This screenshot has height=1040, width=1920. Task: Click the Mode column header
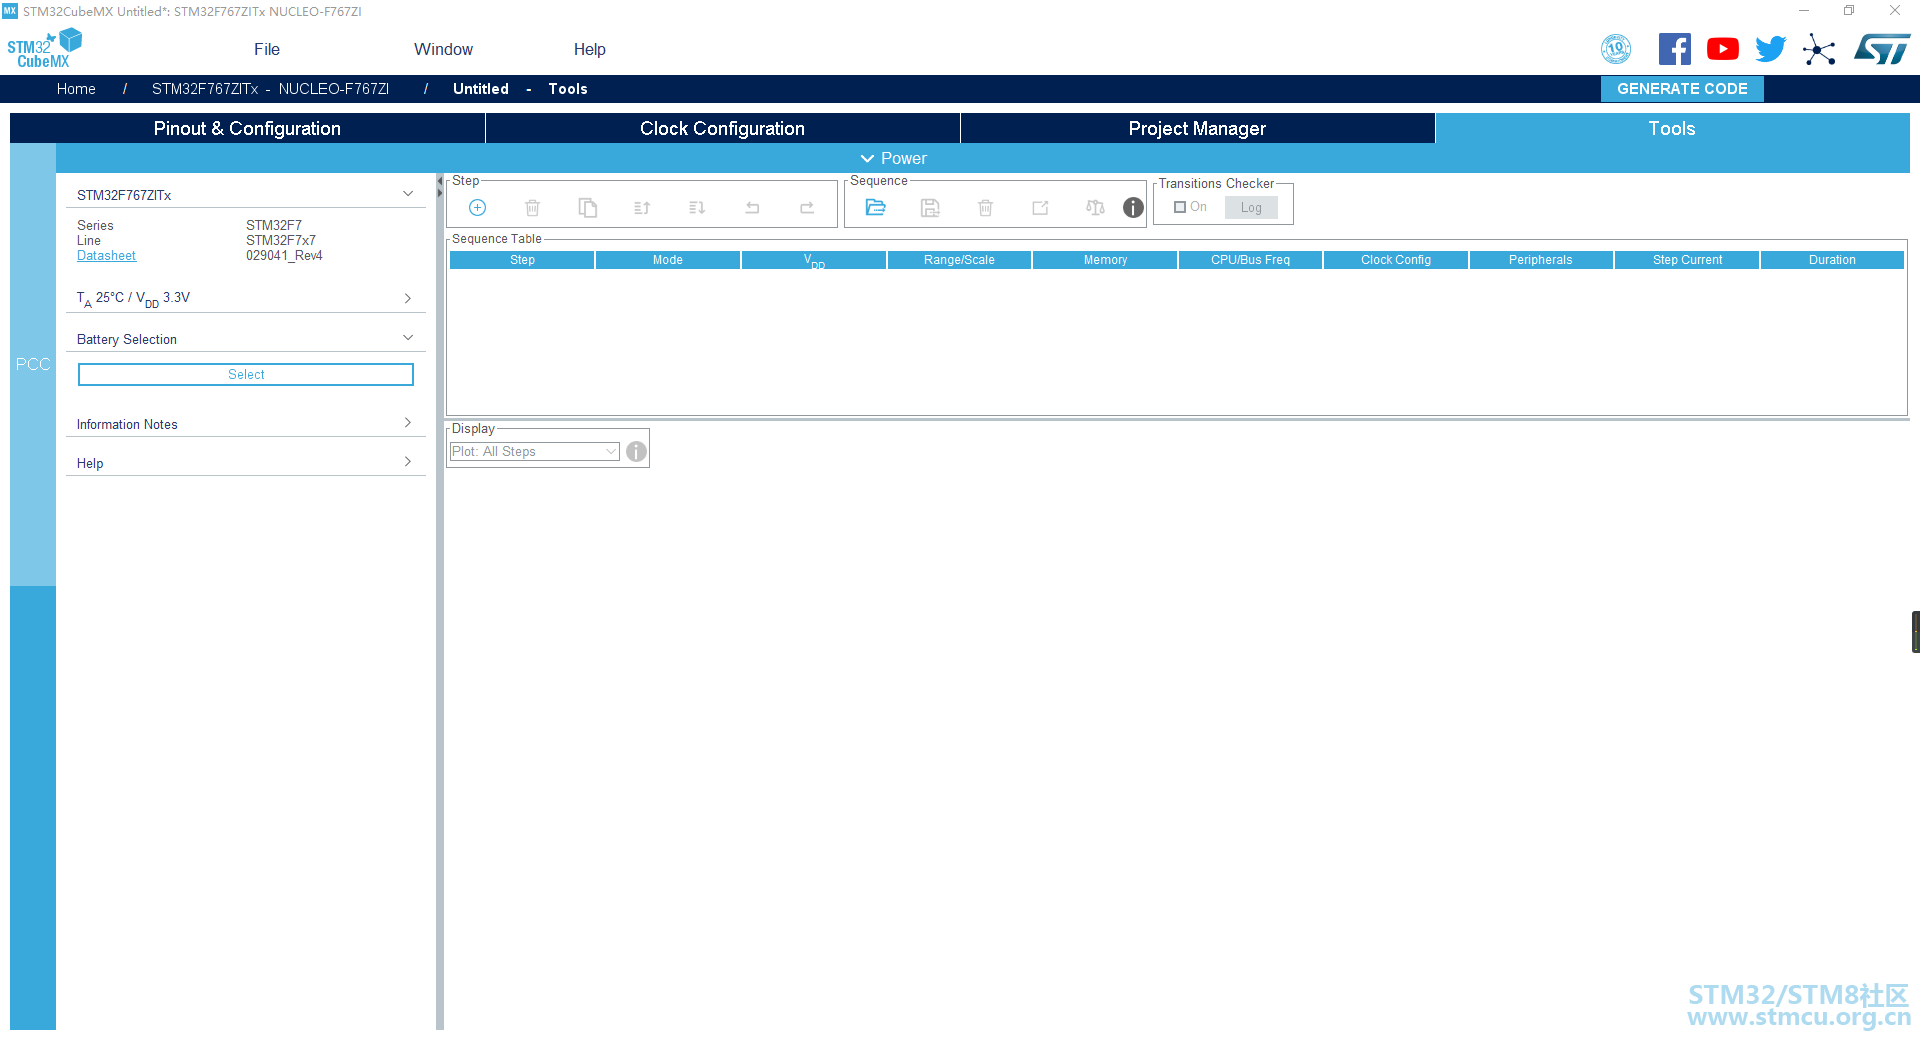click(x=668, y=260)
